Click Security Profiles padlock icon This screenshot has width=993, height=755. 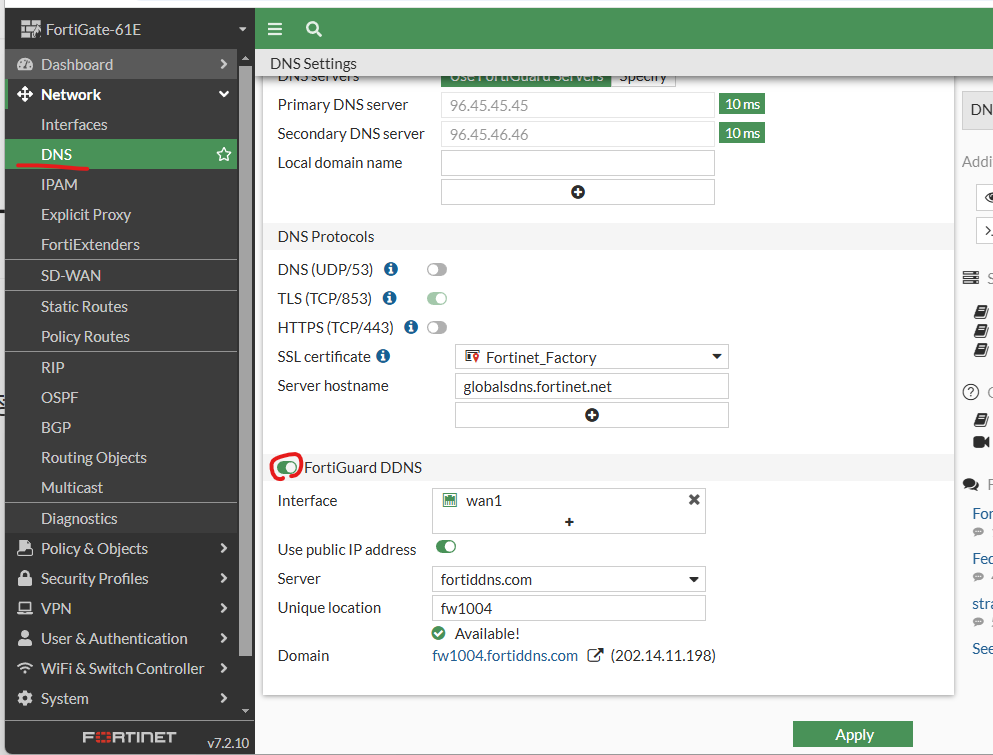(25, 578)
